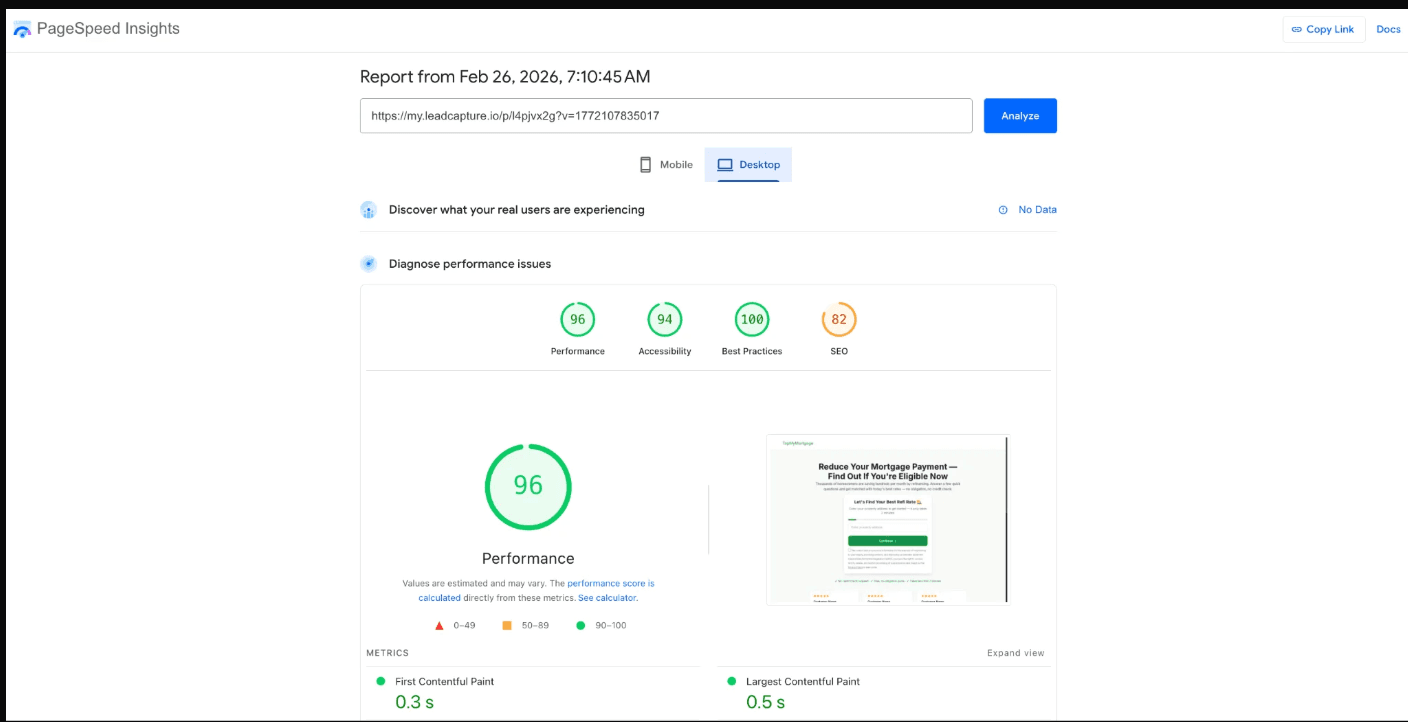Click the orange SEO score circle showing 82
1408x722 pixels.
[838, 320]
